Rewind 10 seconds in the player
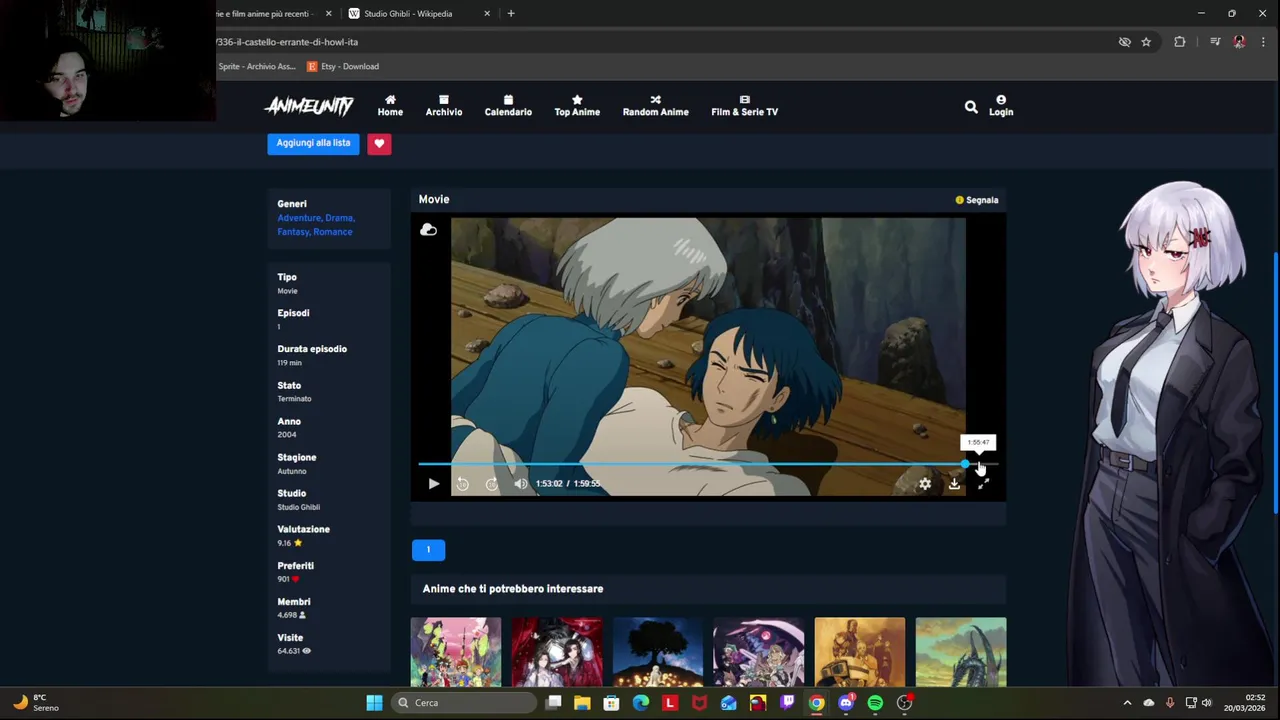 [x=462, y=484]
